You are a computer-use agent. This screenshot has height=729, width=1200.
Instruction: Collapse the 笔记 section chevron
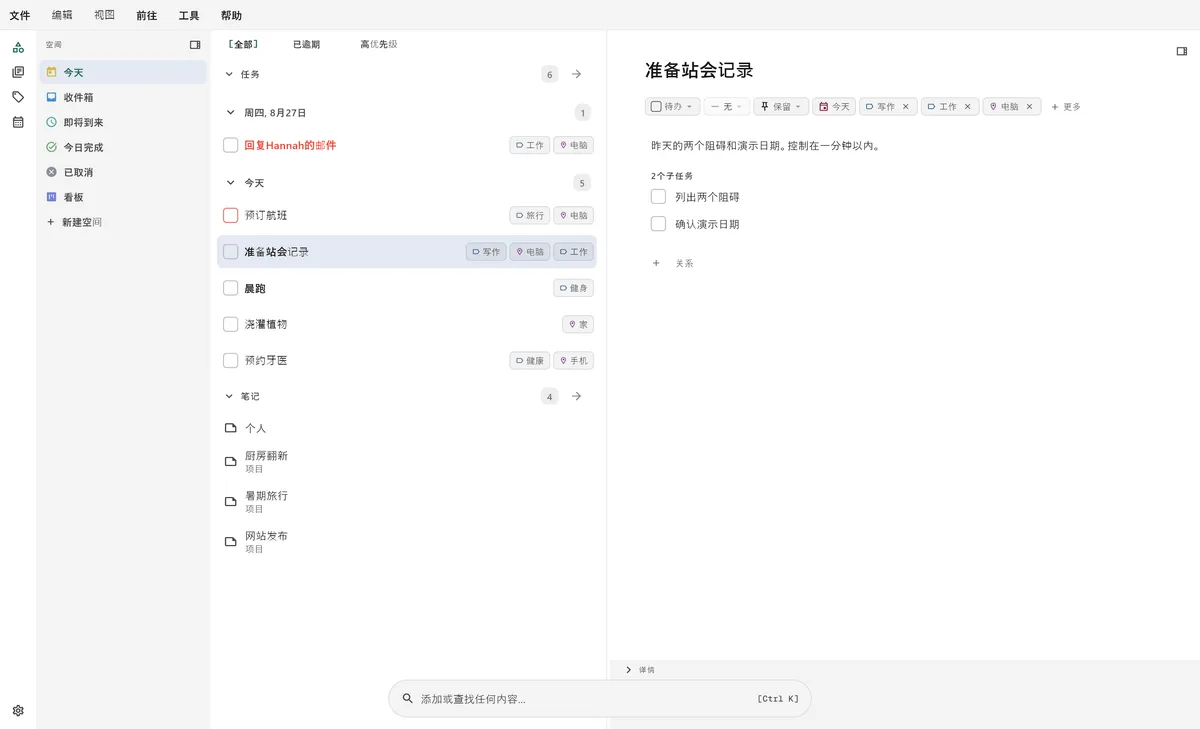click(229, 396)
